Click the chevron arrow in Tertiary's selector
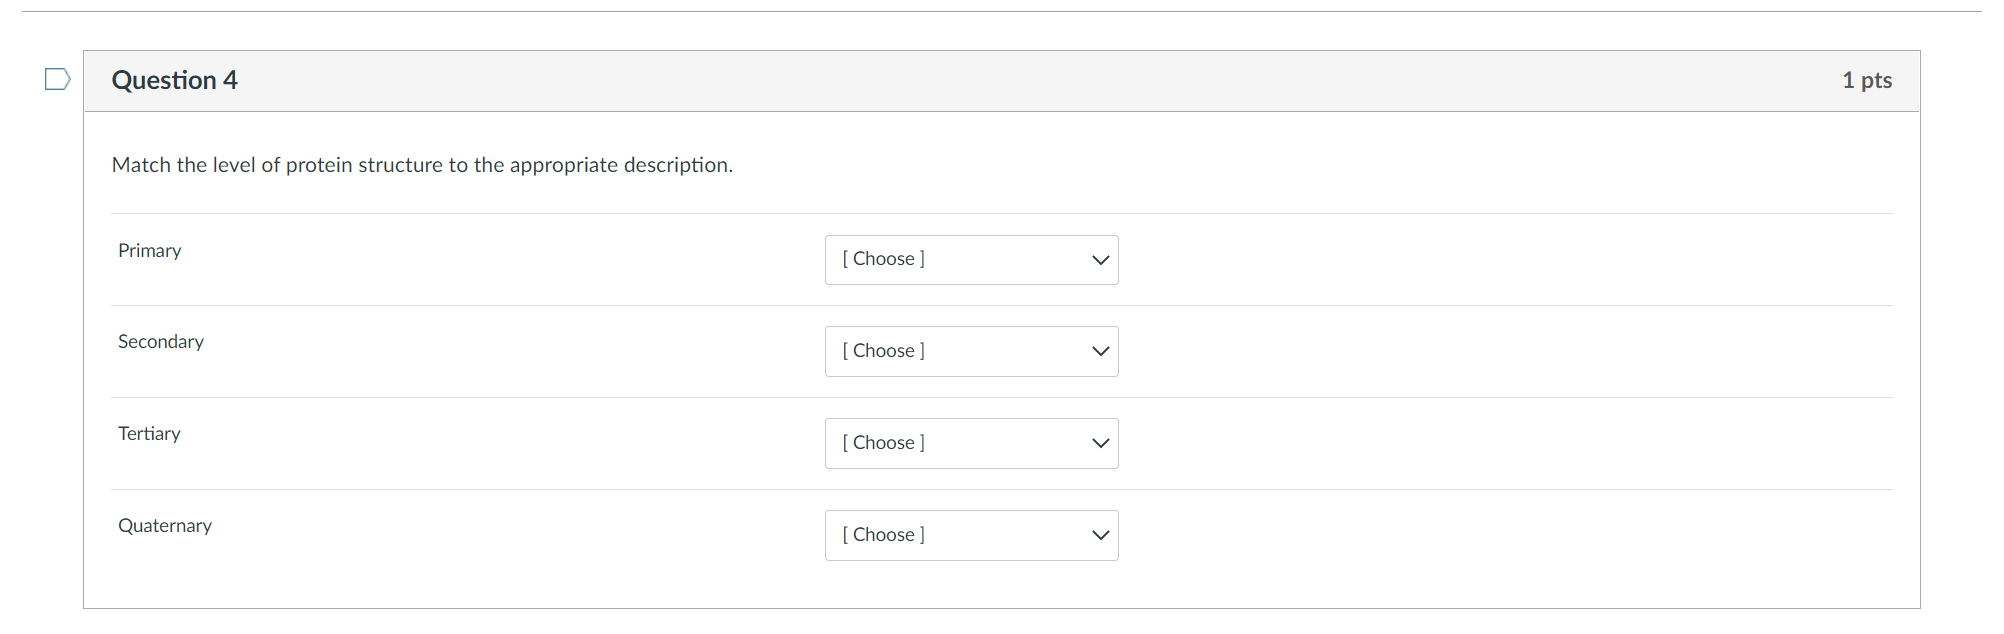Viewport: 2004px width, 634px height. click(1100, 444)
